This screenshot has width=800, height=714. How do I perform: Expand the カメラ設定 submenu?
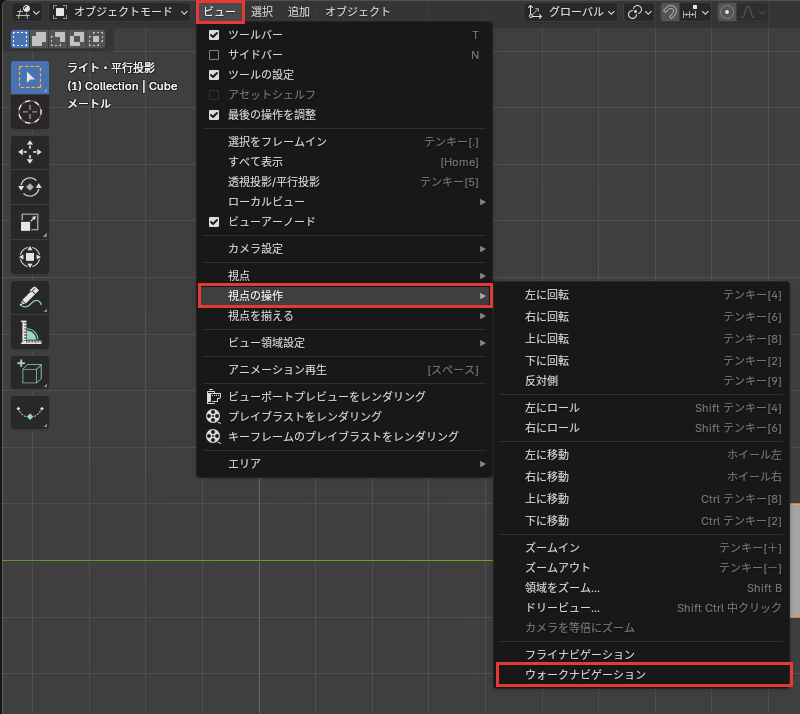344,249
